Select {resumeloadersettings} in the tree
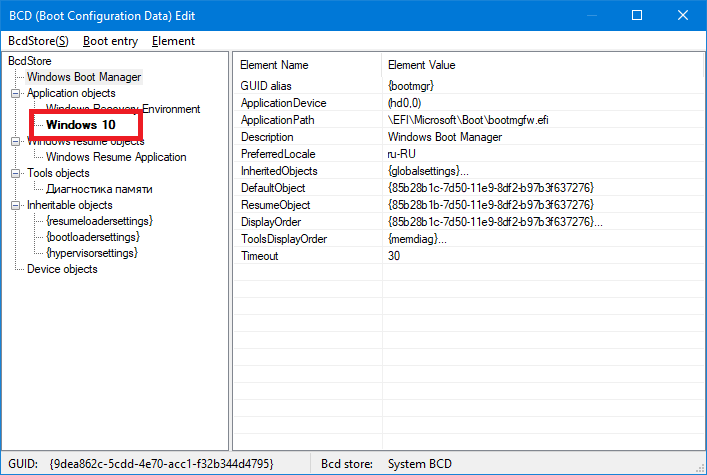Screen dimensions: 707x475 (x=100, y=221)
